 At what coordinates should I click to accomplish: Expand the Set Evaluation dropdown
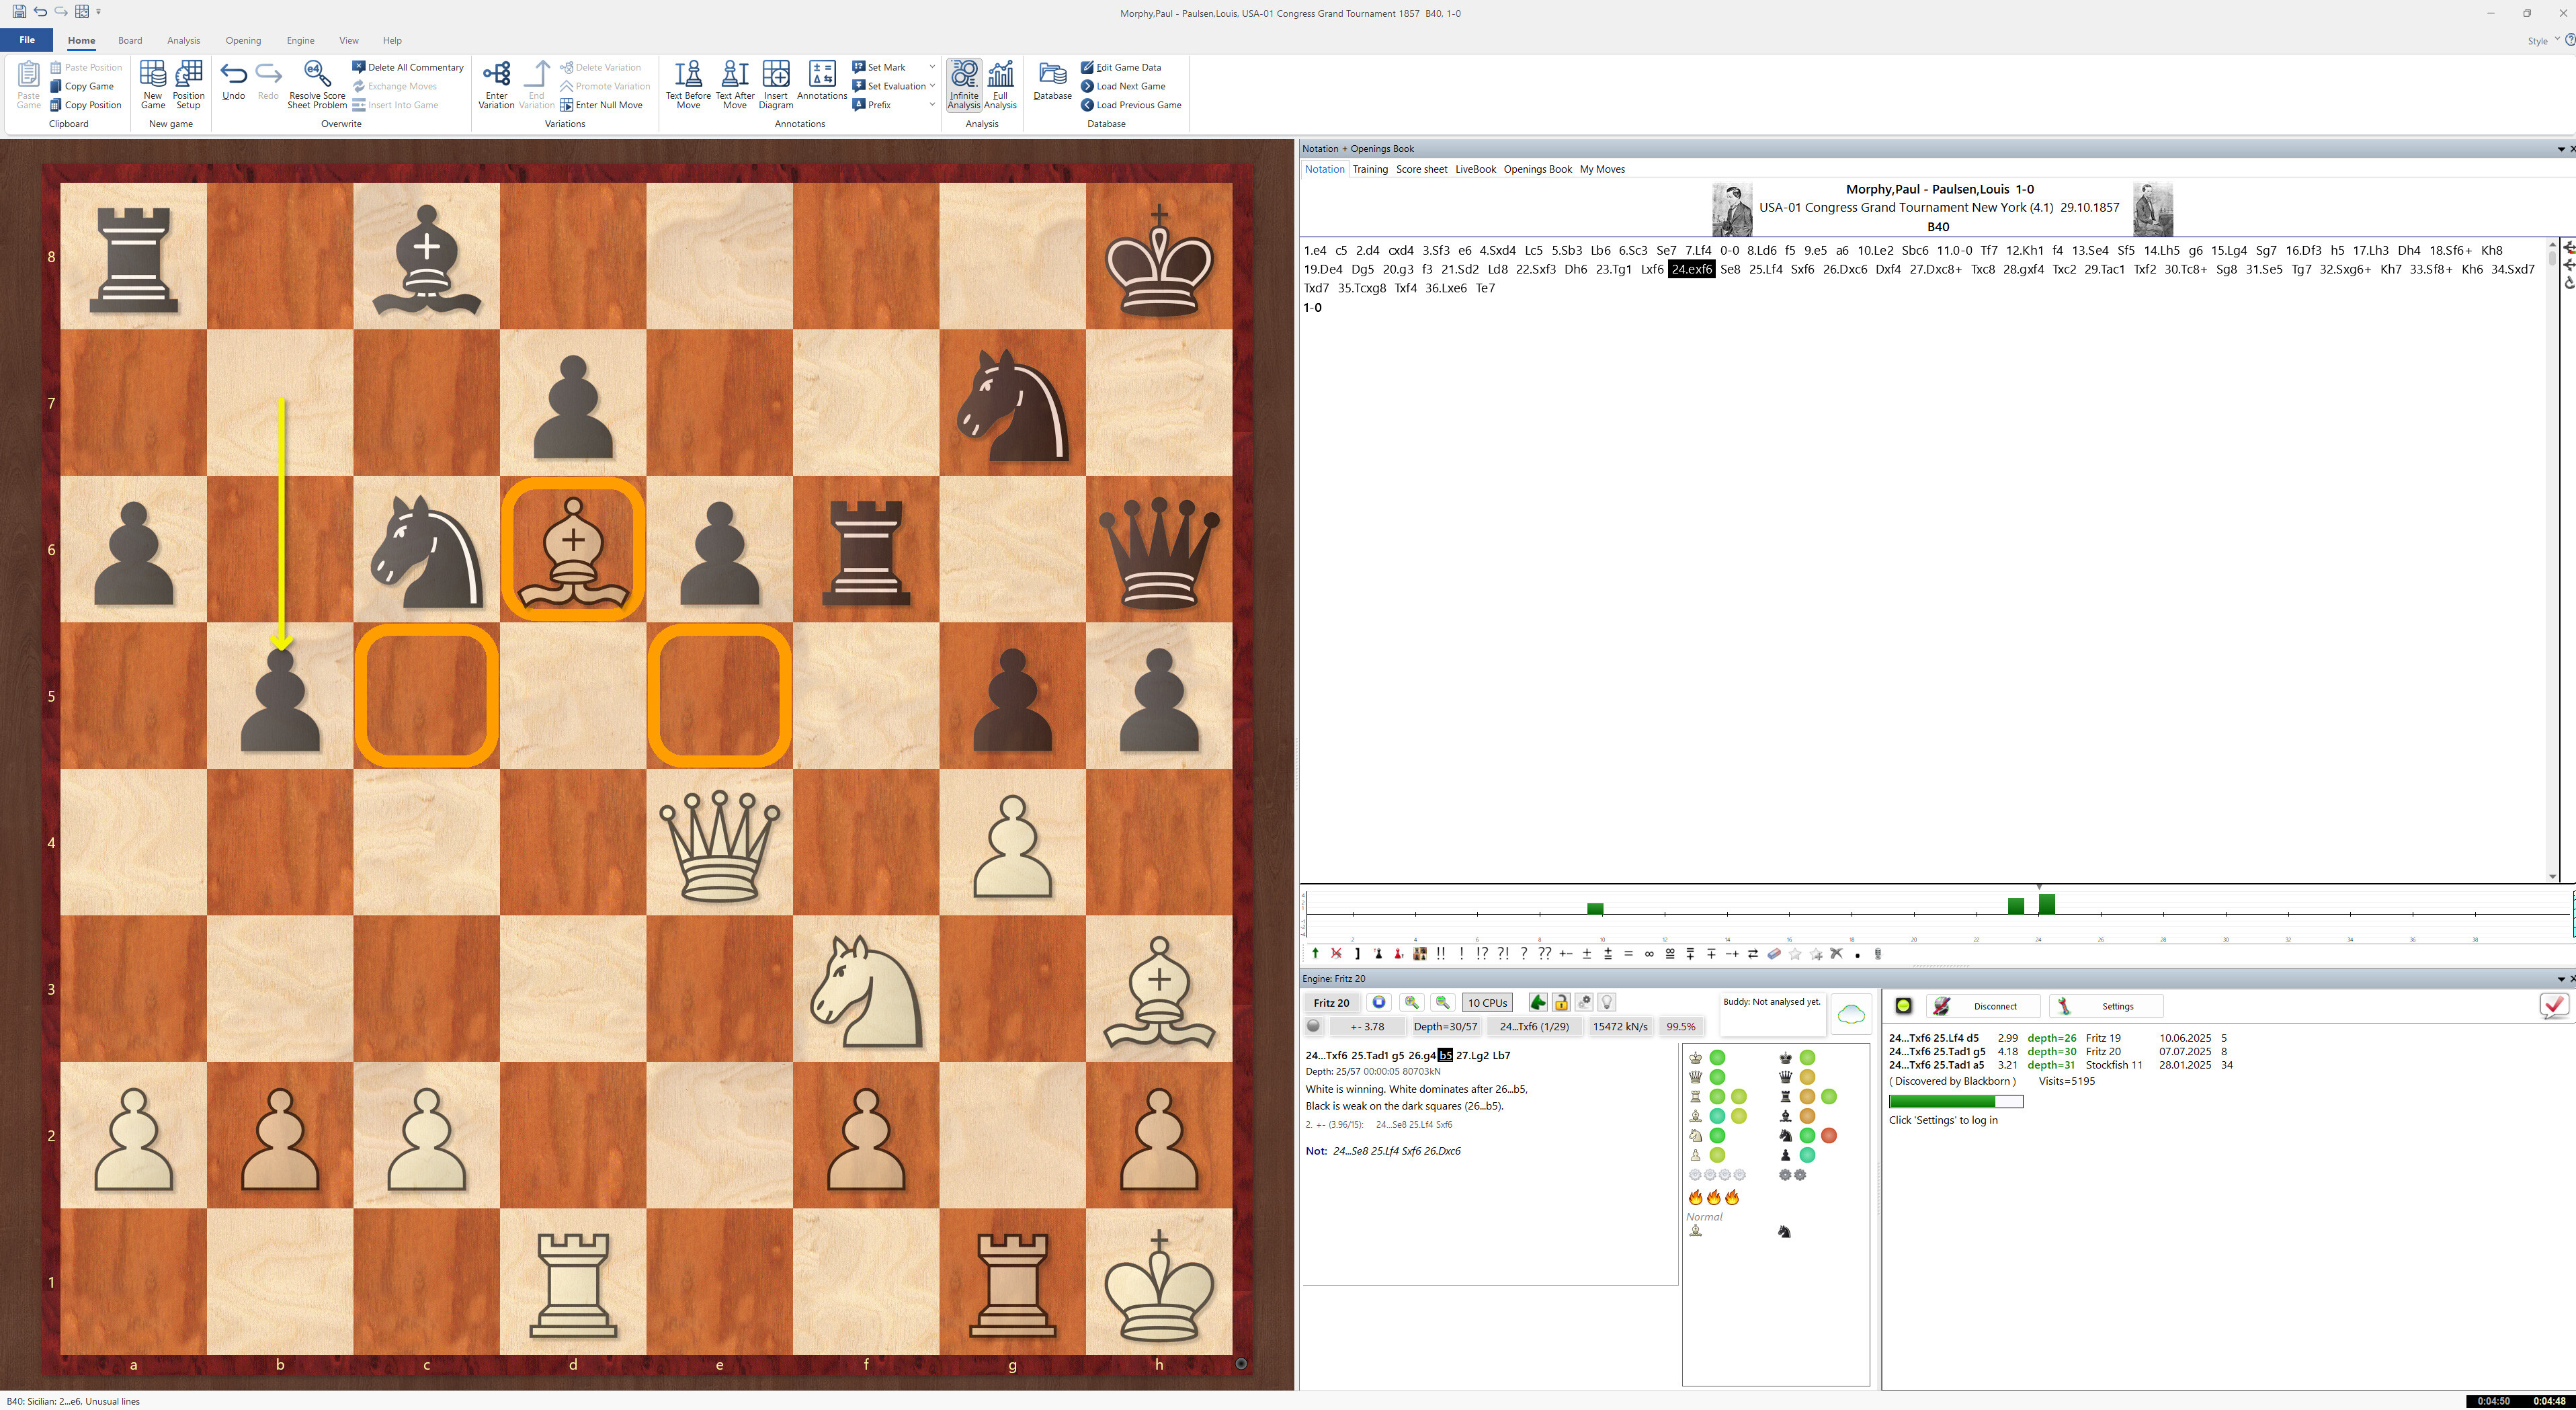[932, 85]
